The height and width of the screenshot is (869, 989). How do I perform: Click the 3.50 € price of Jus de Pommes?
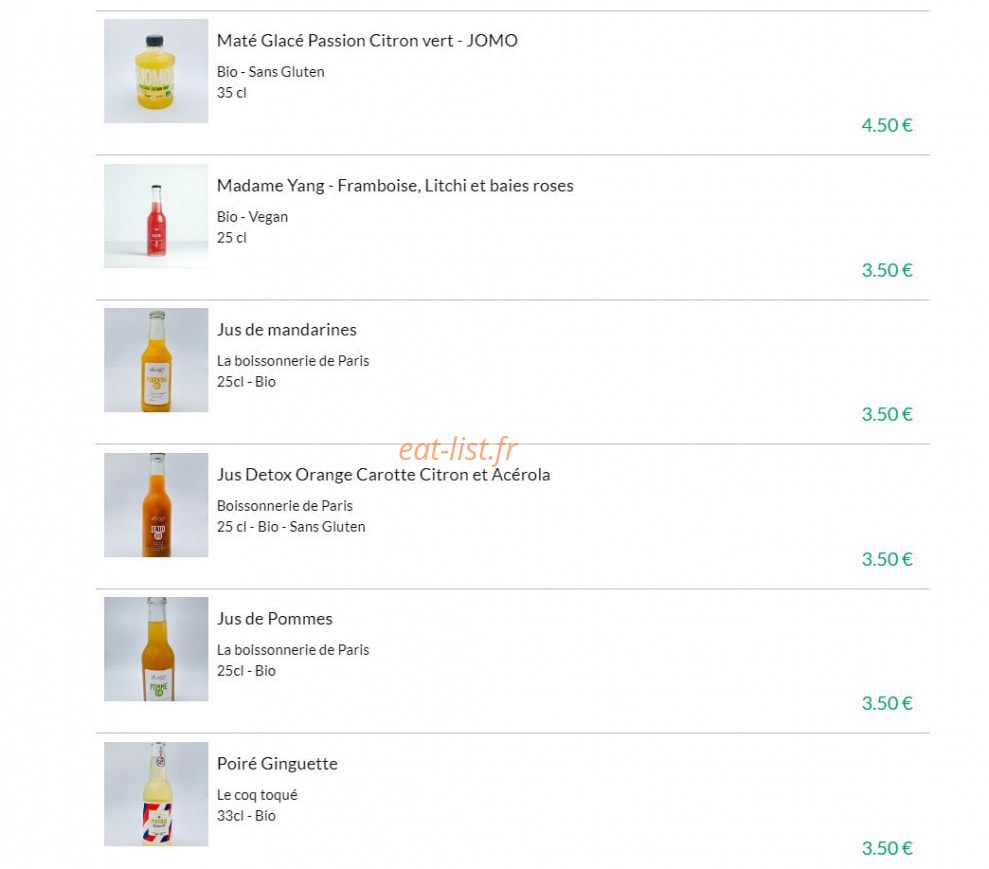click(x=887, y=703)
